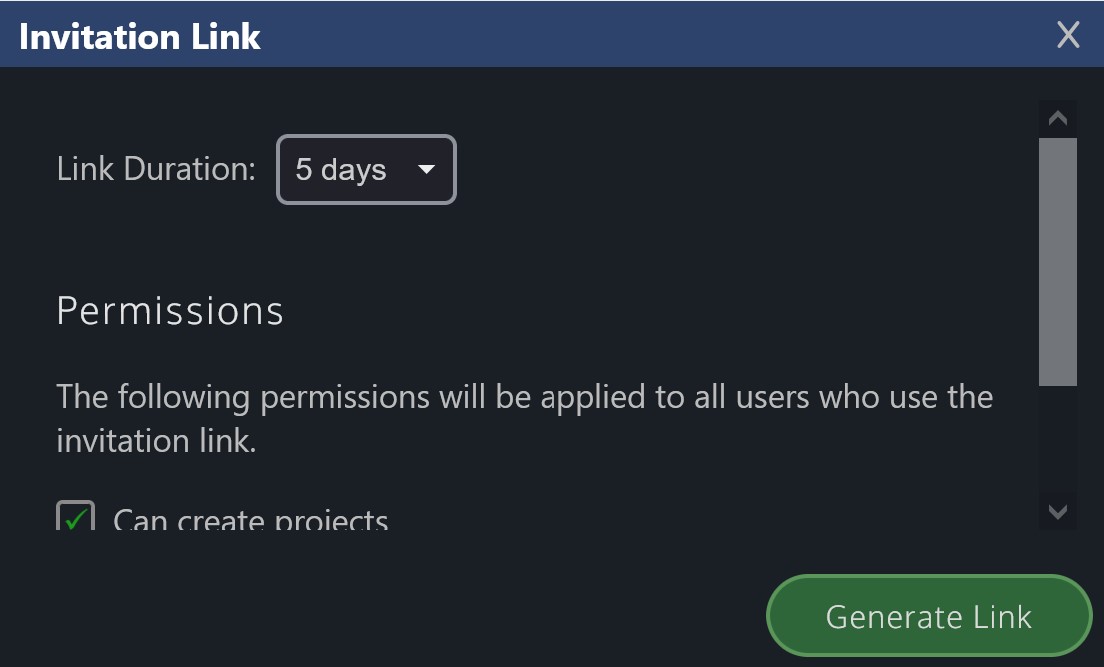This screenshot has height=667, width=1104.
Task: Click the "Invitation Link" dialog title
Action: tap(140, 37)
